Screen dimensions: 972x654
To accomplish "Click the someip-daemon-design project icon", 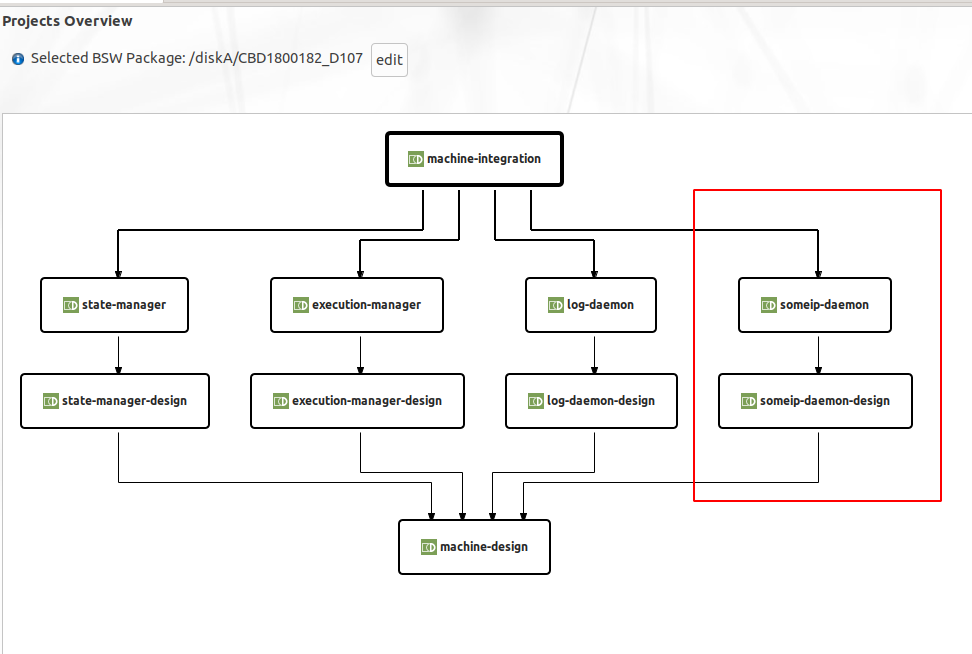I will tap(749, 401).
